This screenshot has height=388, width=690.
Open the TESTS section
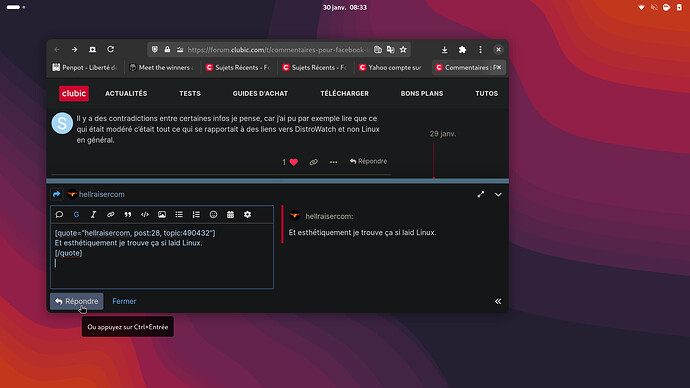(x=190, y=93)
